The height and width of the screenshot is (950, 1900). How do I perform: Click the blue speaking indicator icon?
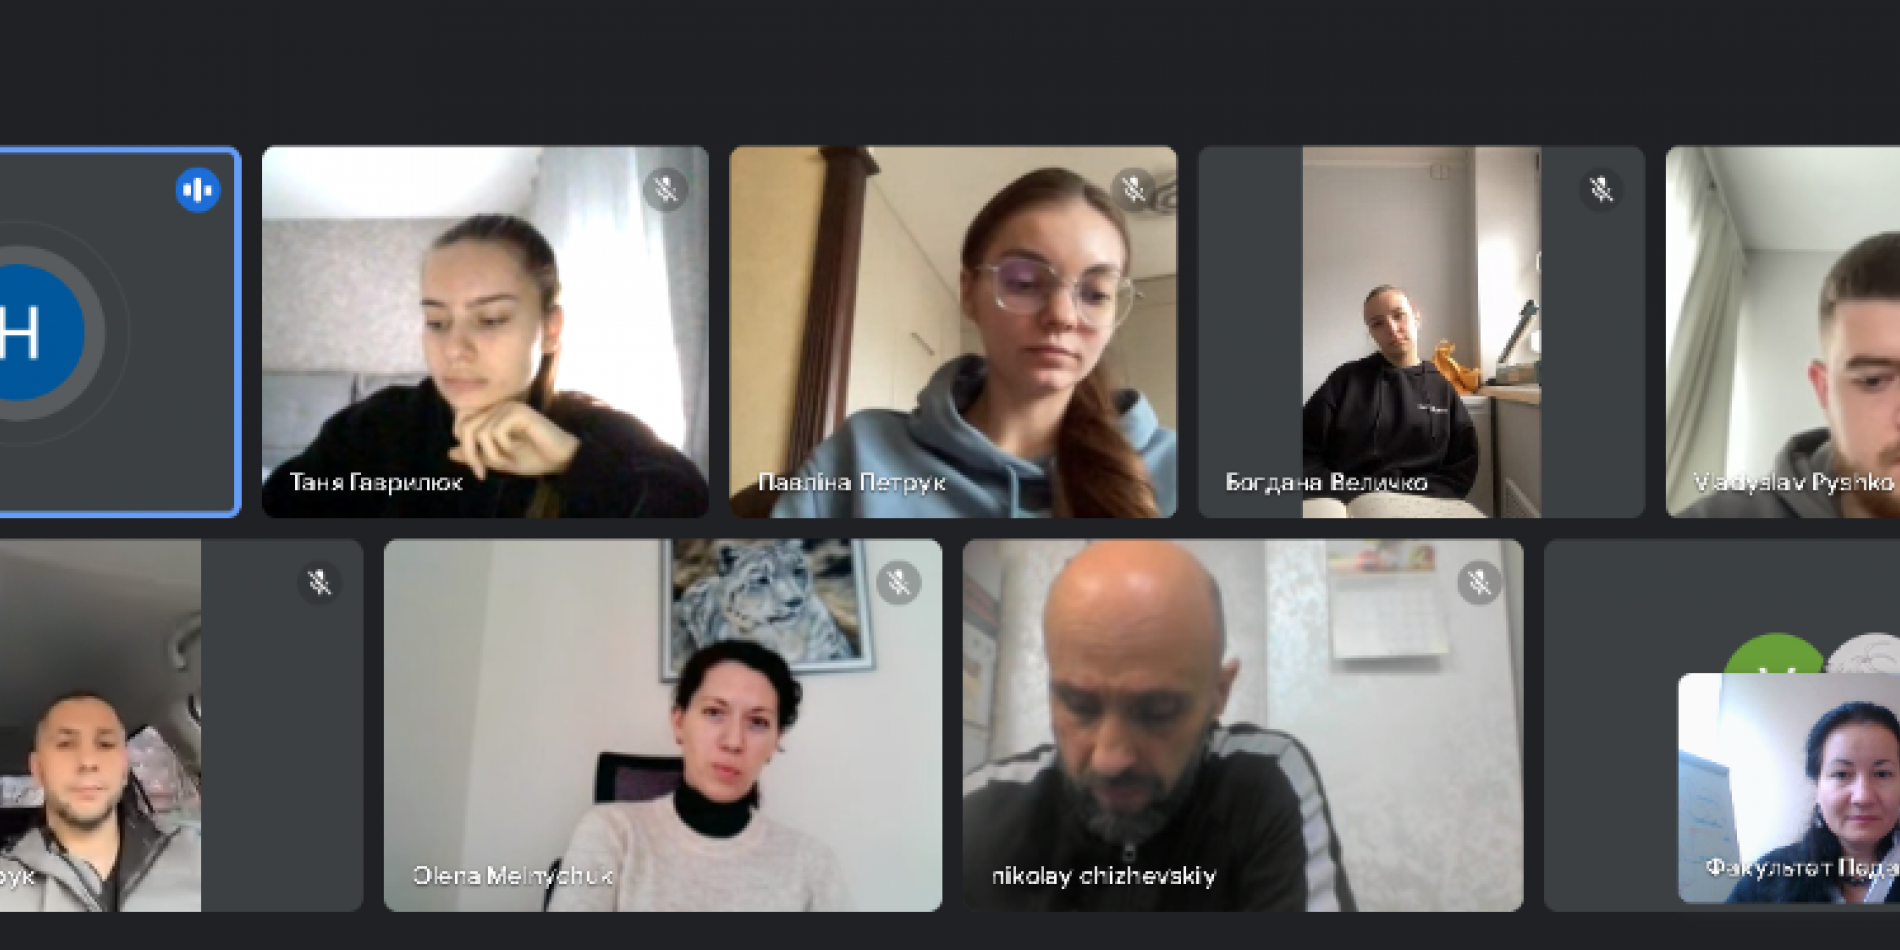click(x=198, y=190)
